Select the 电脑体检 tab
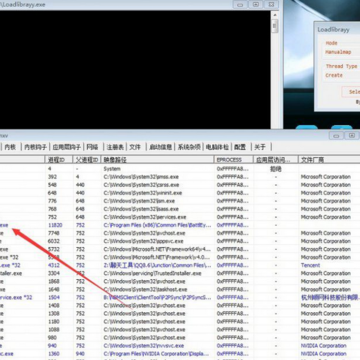The height and width of the screenshot is (360, 360). (x=217, y=147)
